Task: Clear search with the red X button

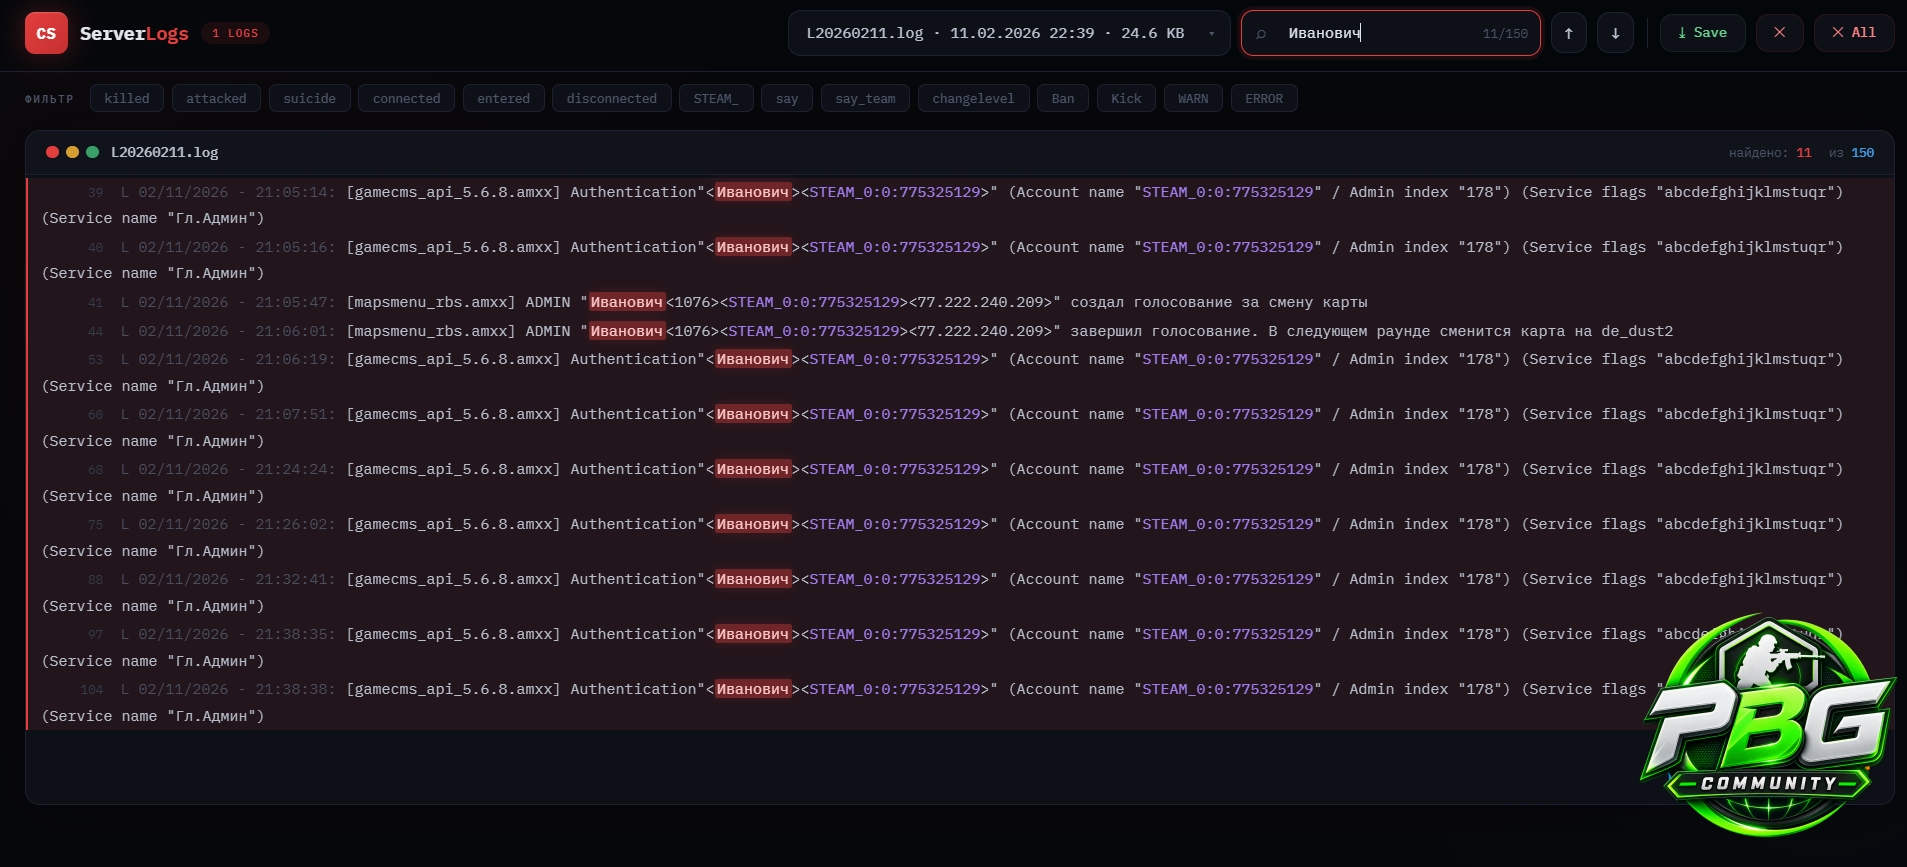Action: pos(1780,33)
